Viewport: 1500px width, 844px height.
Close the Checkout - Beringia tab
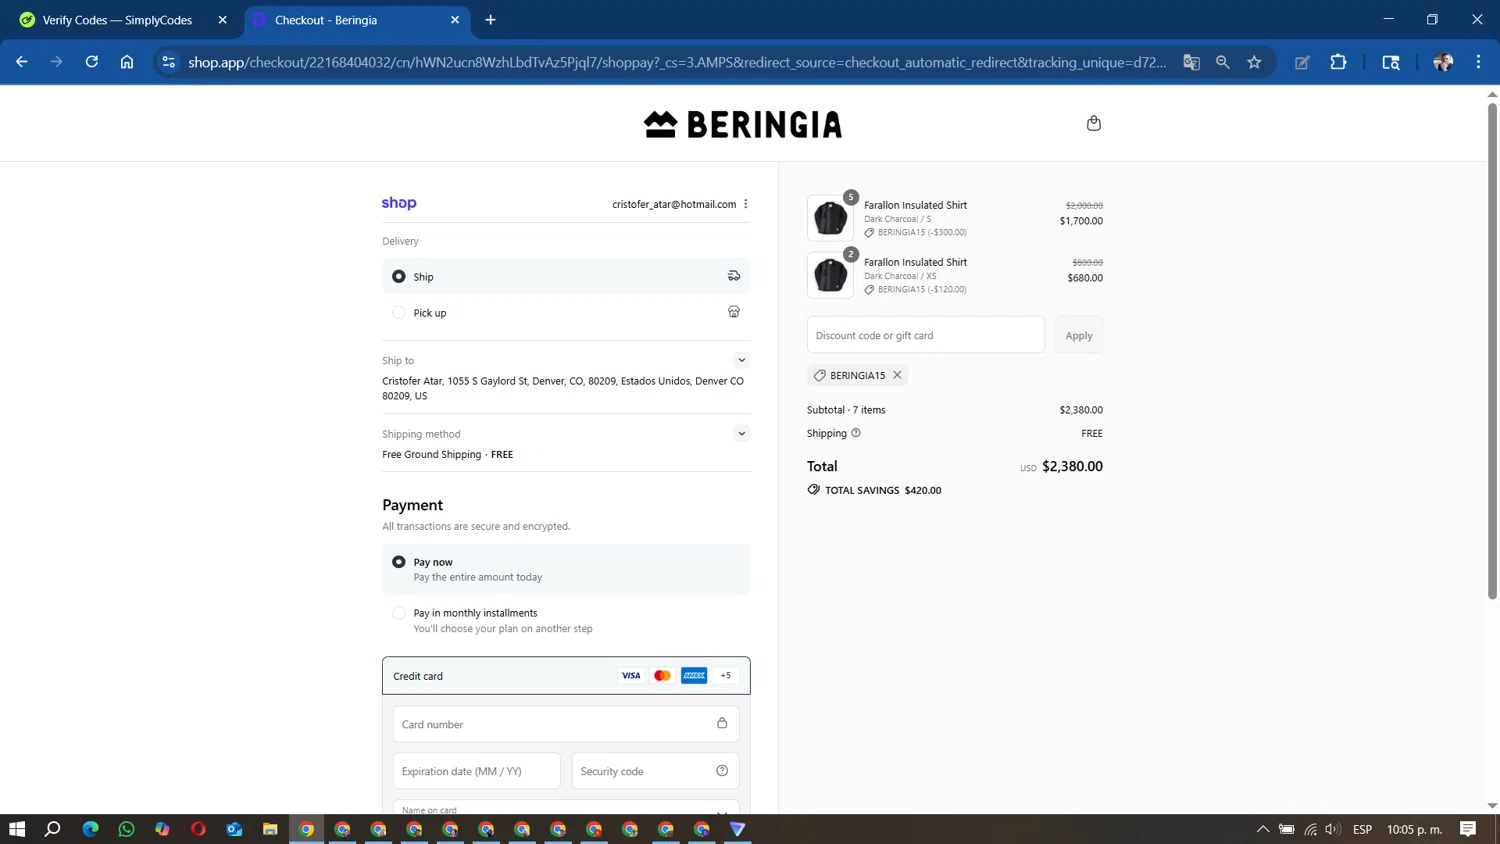pyautogui.click(x=455, y=20)
